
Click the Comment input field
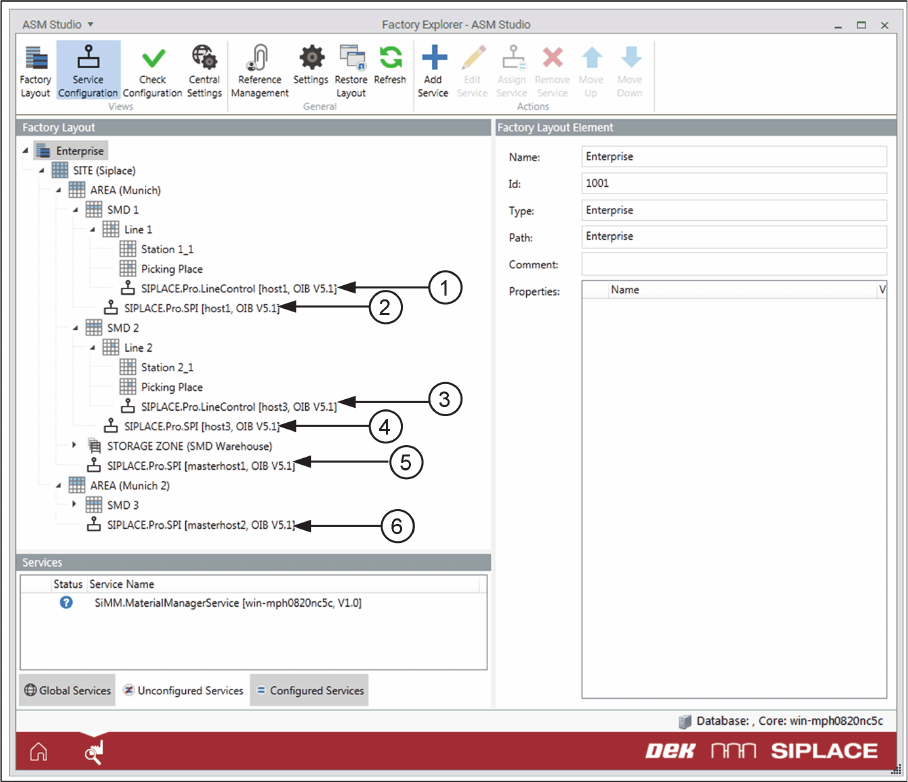click(x=733, y=264)
